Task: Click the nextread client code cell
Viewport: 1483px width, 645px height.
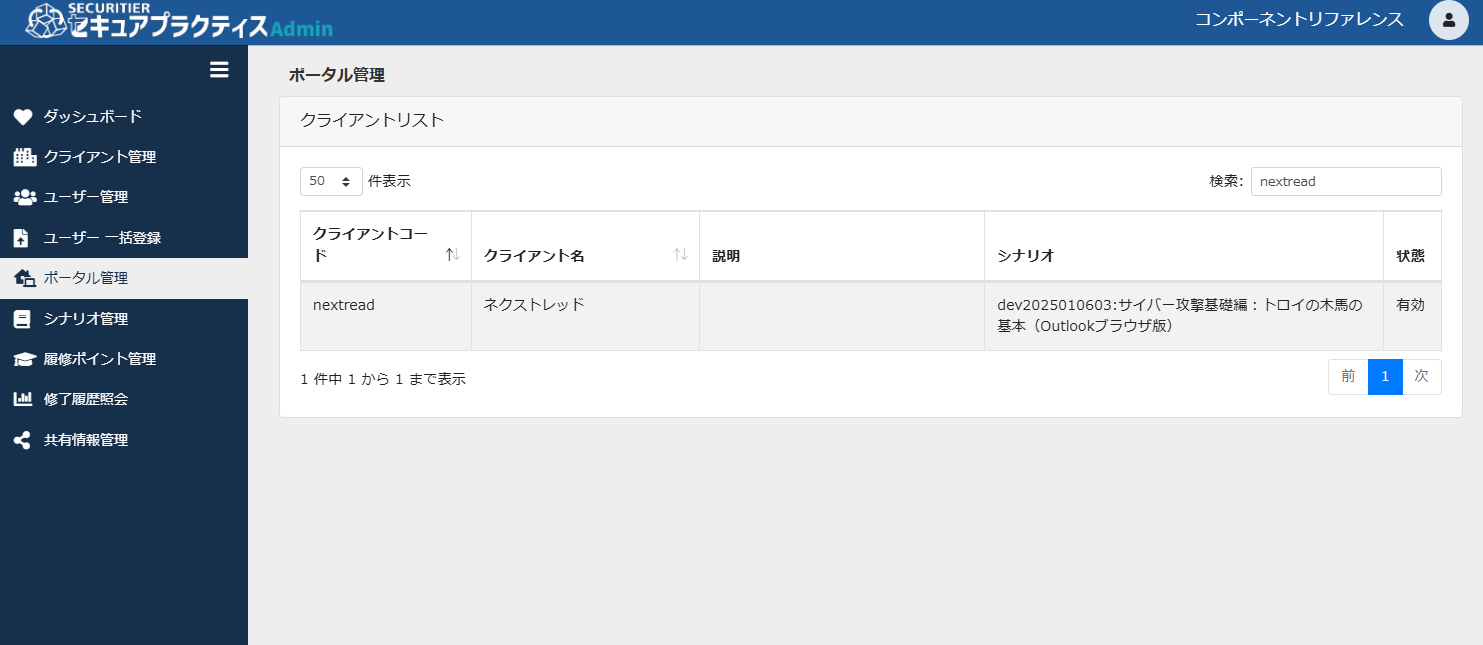Action: pos(386,316)
